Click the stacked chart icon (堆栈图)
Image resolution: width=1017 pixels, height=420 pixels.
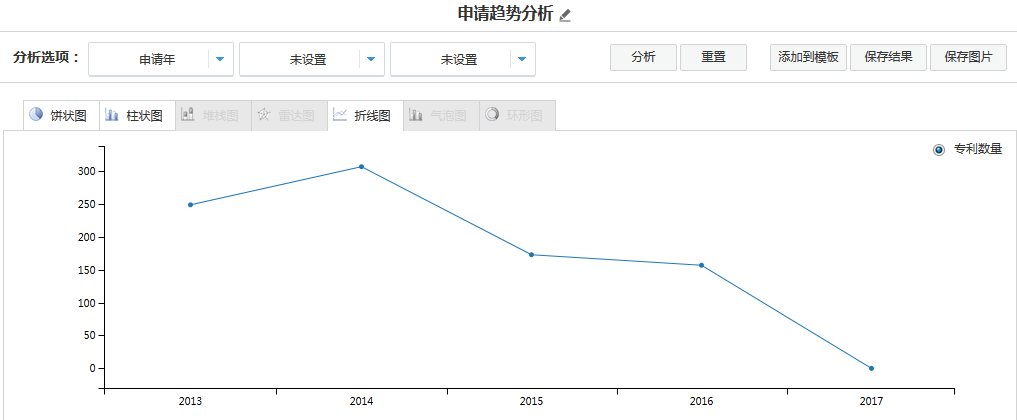(188, 115)
